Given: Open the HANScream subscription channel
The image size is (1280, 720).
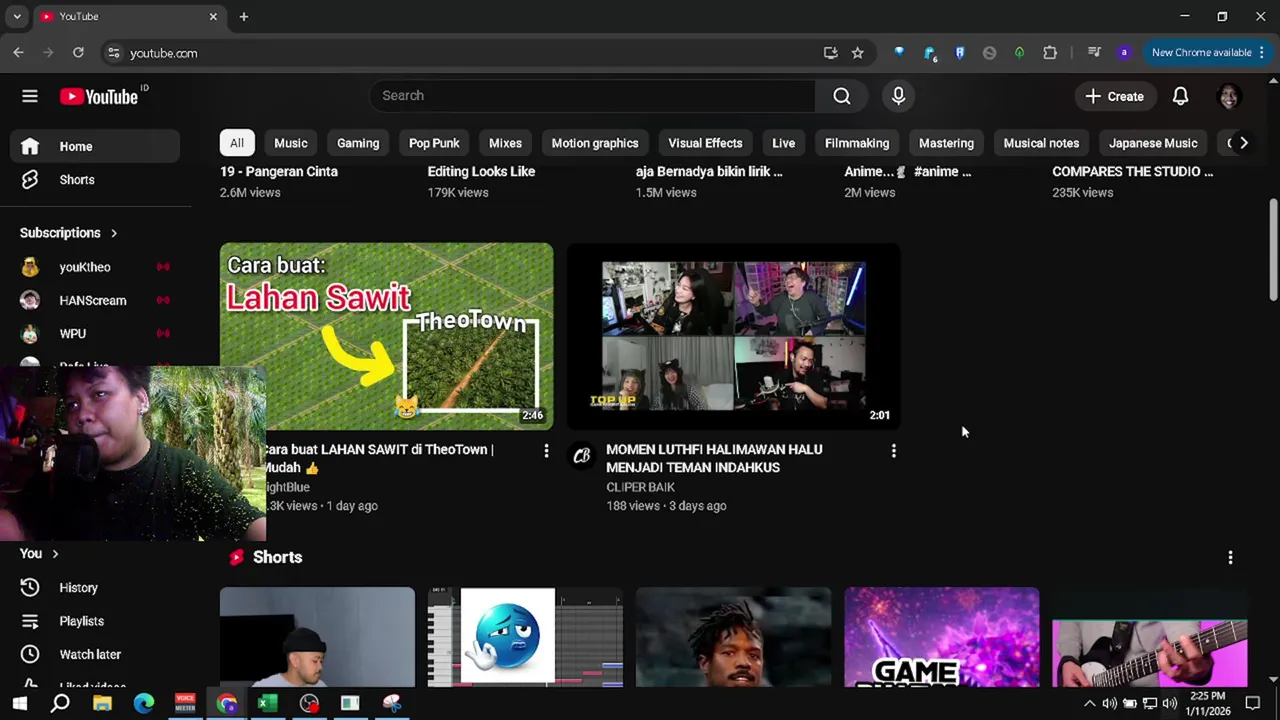Looking at the screenshot, I should coord(95,300).
